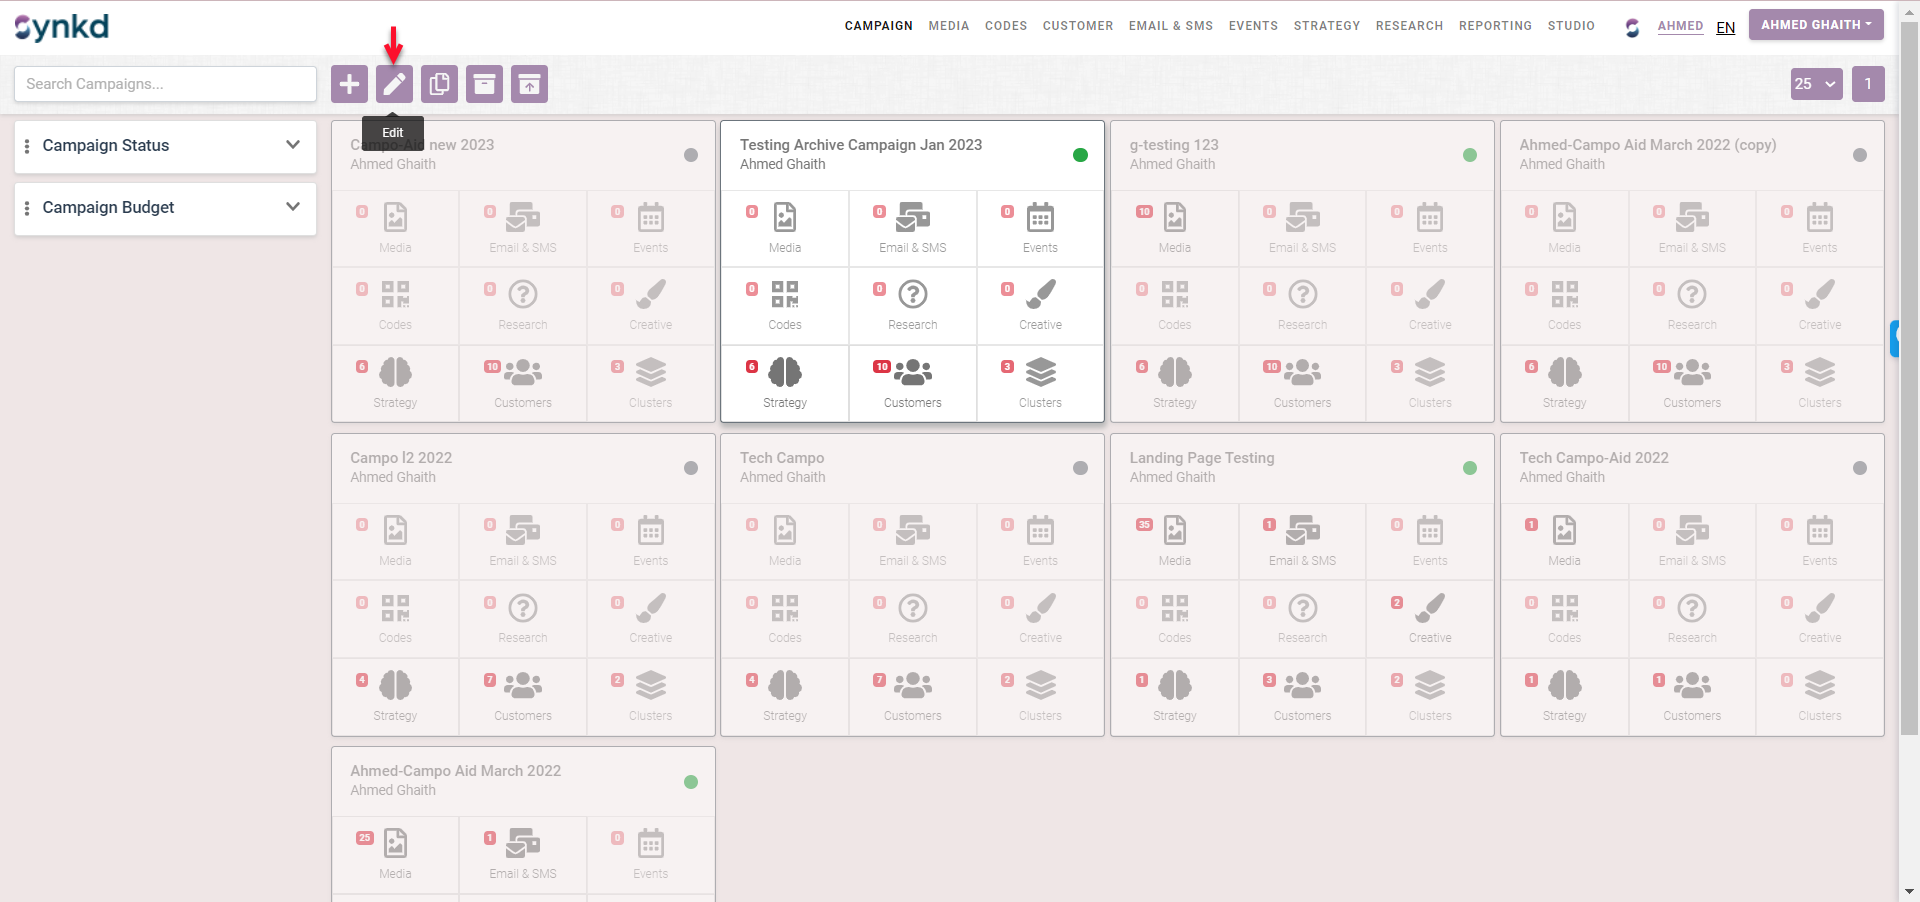1920x902 pixels.
Task: Open the 25 per-page dropdown
Action: pyautogui.click(x=1816, y=84)
